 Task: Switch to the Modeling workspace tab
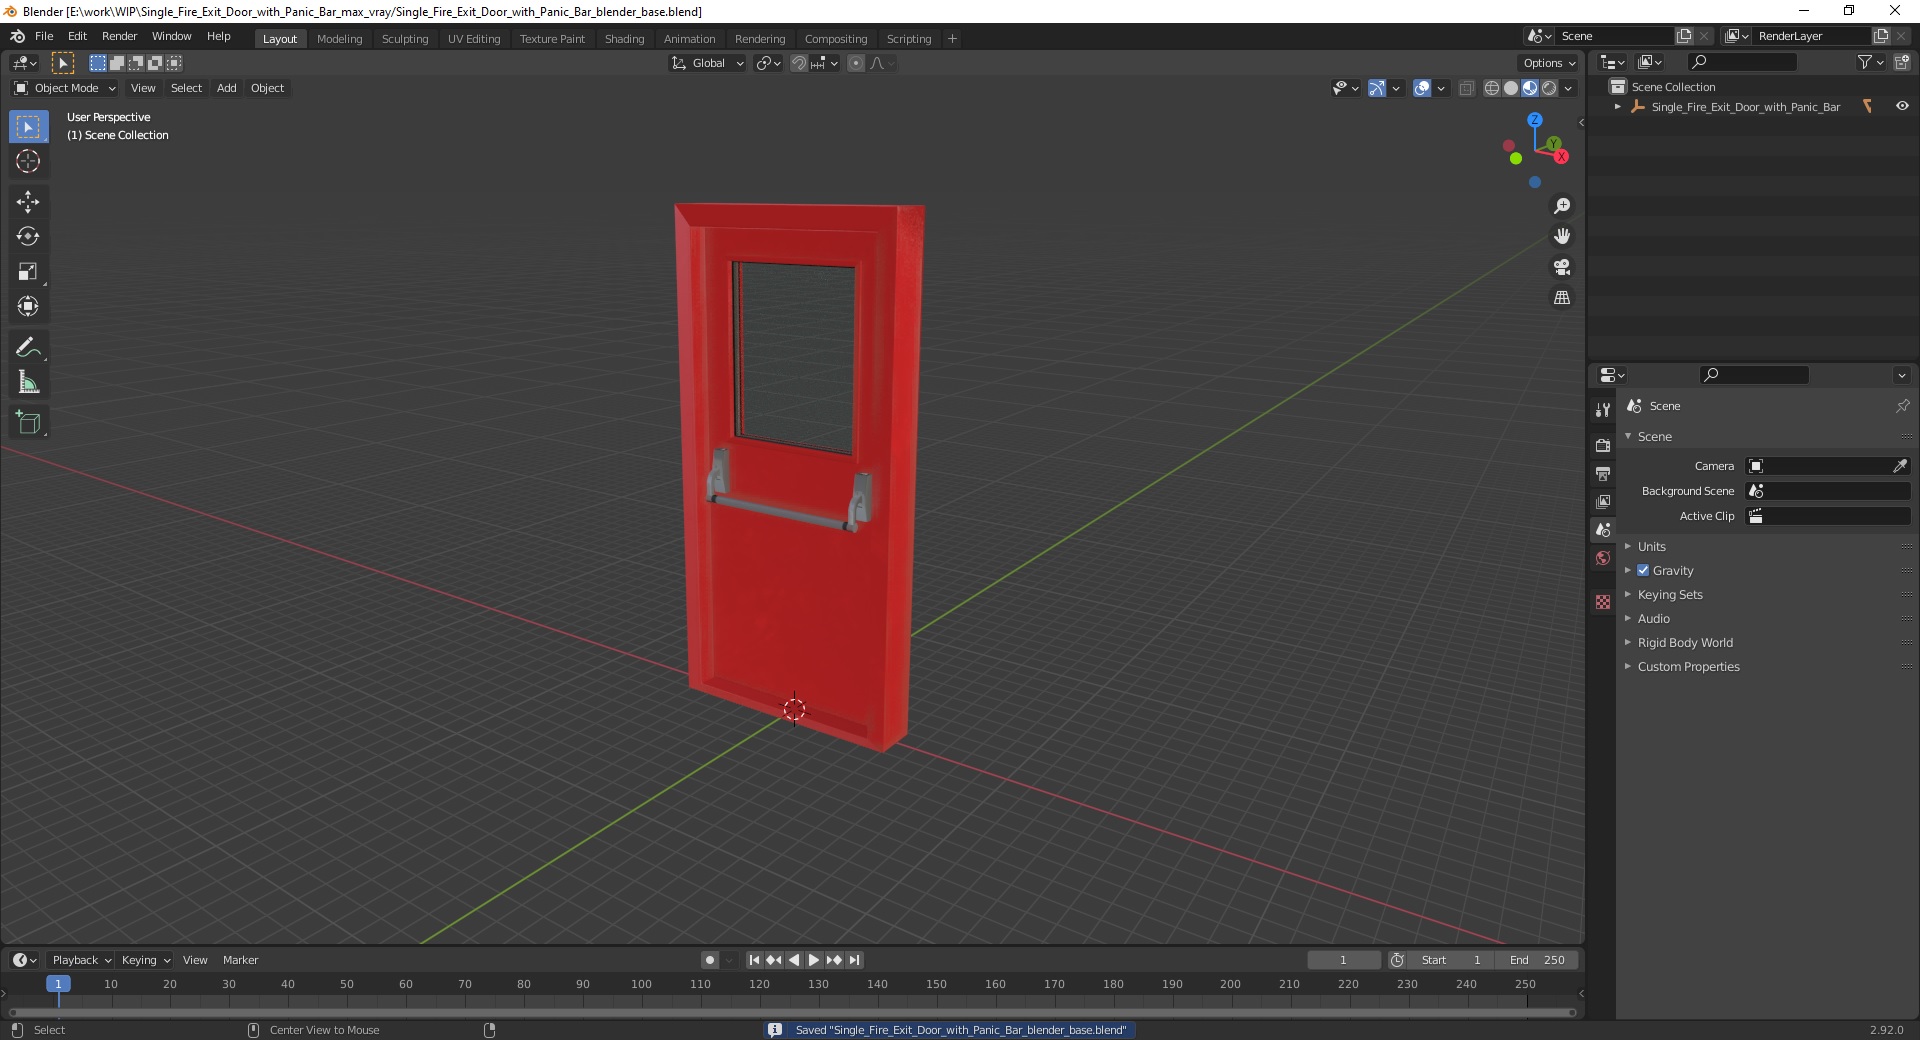[x=339, y=39]
